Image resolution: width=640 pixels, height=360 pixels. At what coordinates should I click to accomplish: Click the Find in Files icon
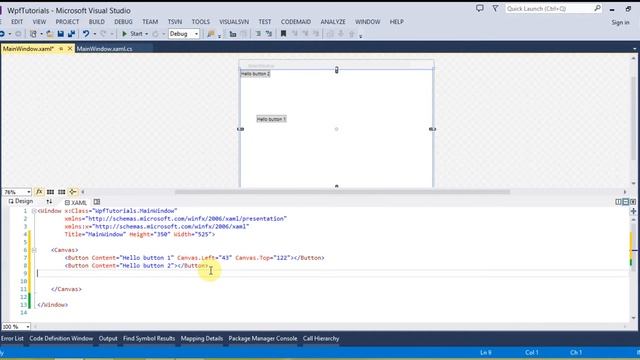coord(211,34)
